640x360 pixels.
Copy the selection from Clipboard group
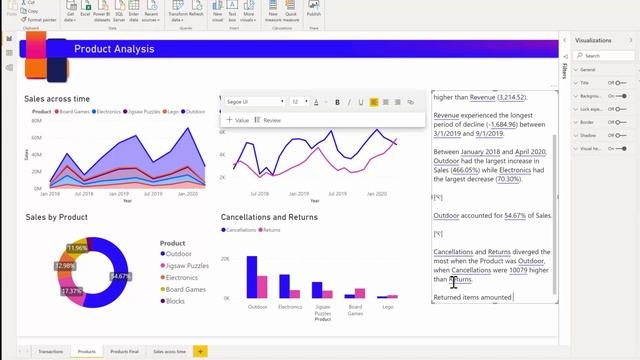point(29,11)
